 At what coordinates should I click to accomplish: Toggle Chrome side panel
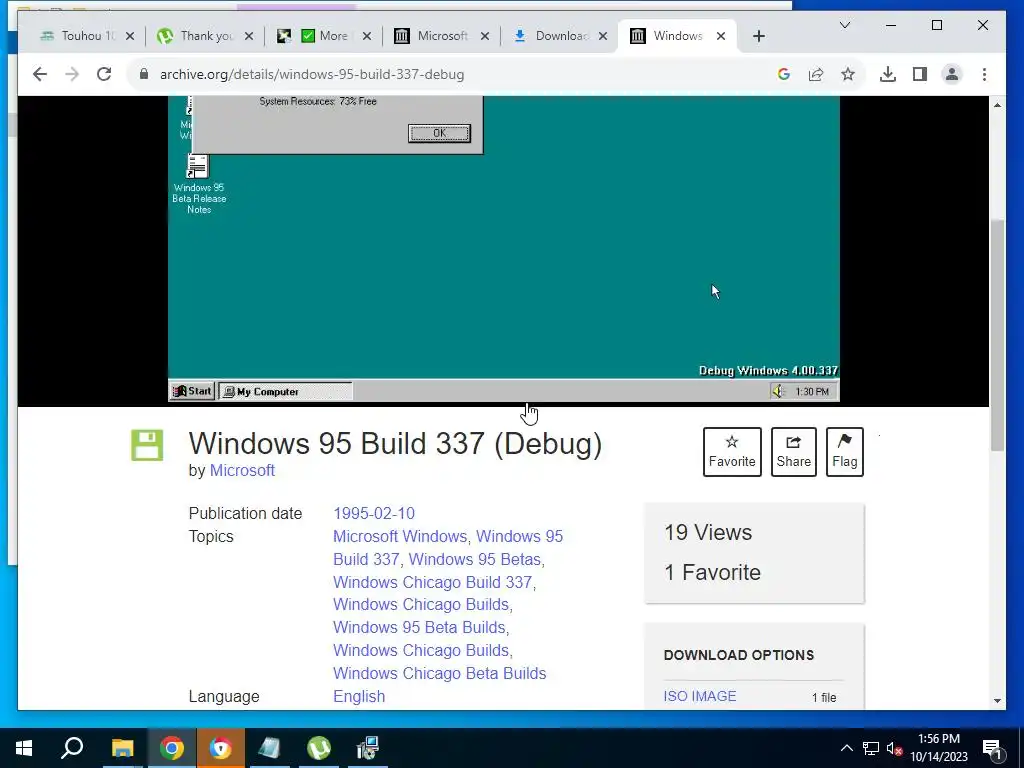tap(920, 74)
